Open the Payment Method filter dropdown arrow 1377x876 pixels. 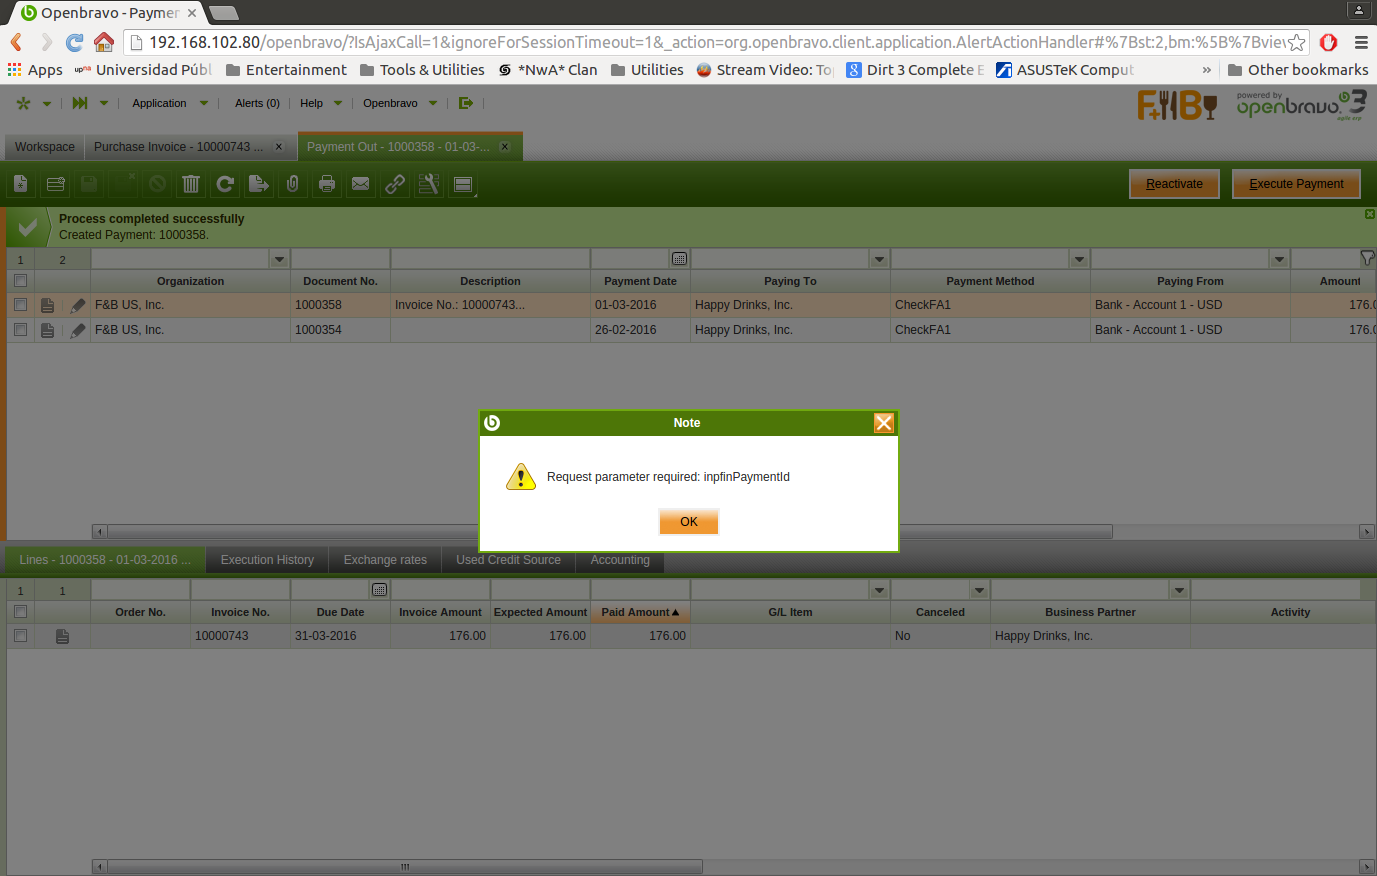pyautogui.click(x=1079, y=260)
